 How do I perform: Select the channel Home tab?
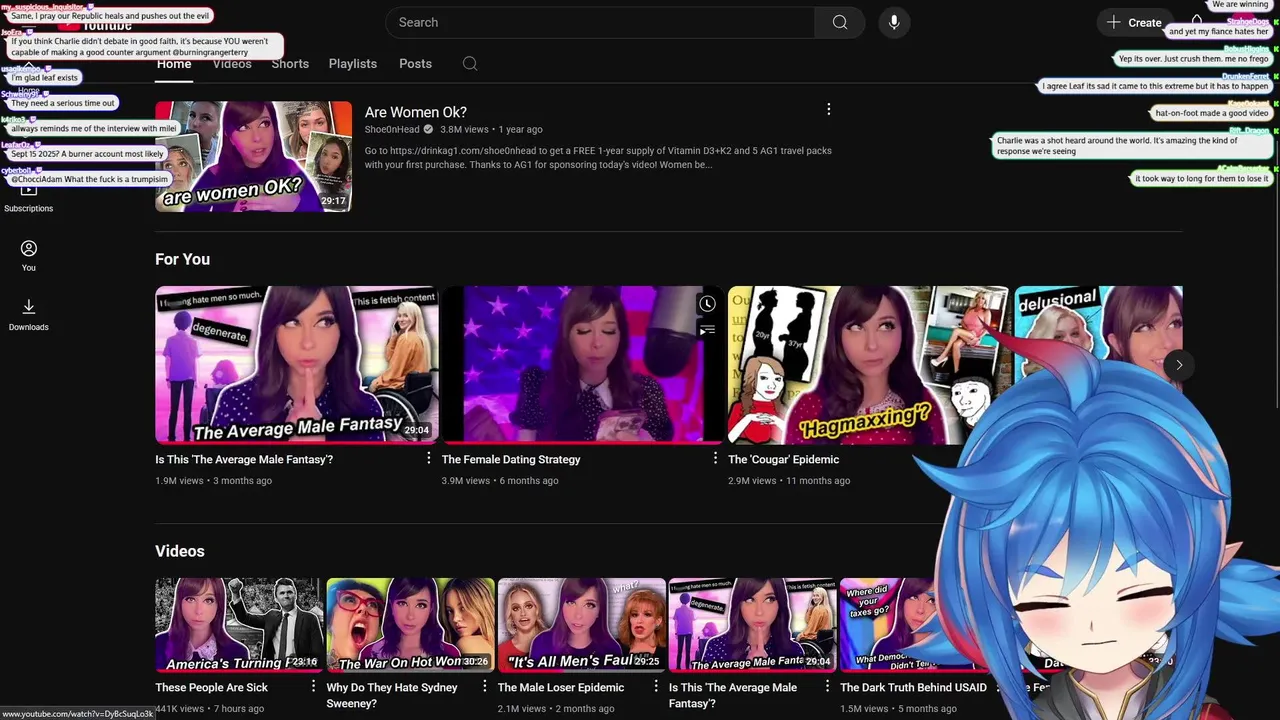174,63
